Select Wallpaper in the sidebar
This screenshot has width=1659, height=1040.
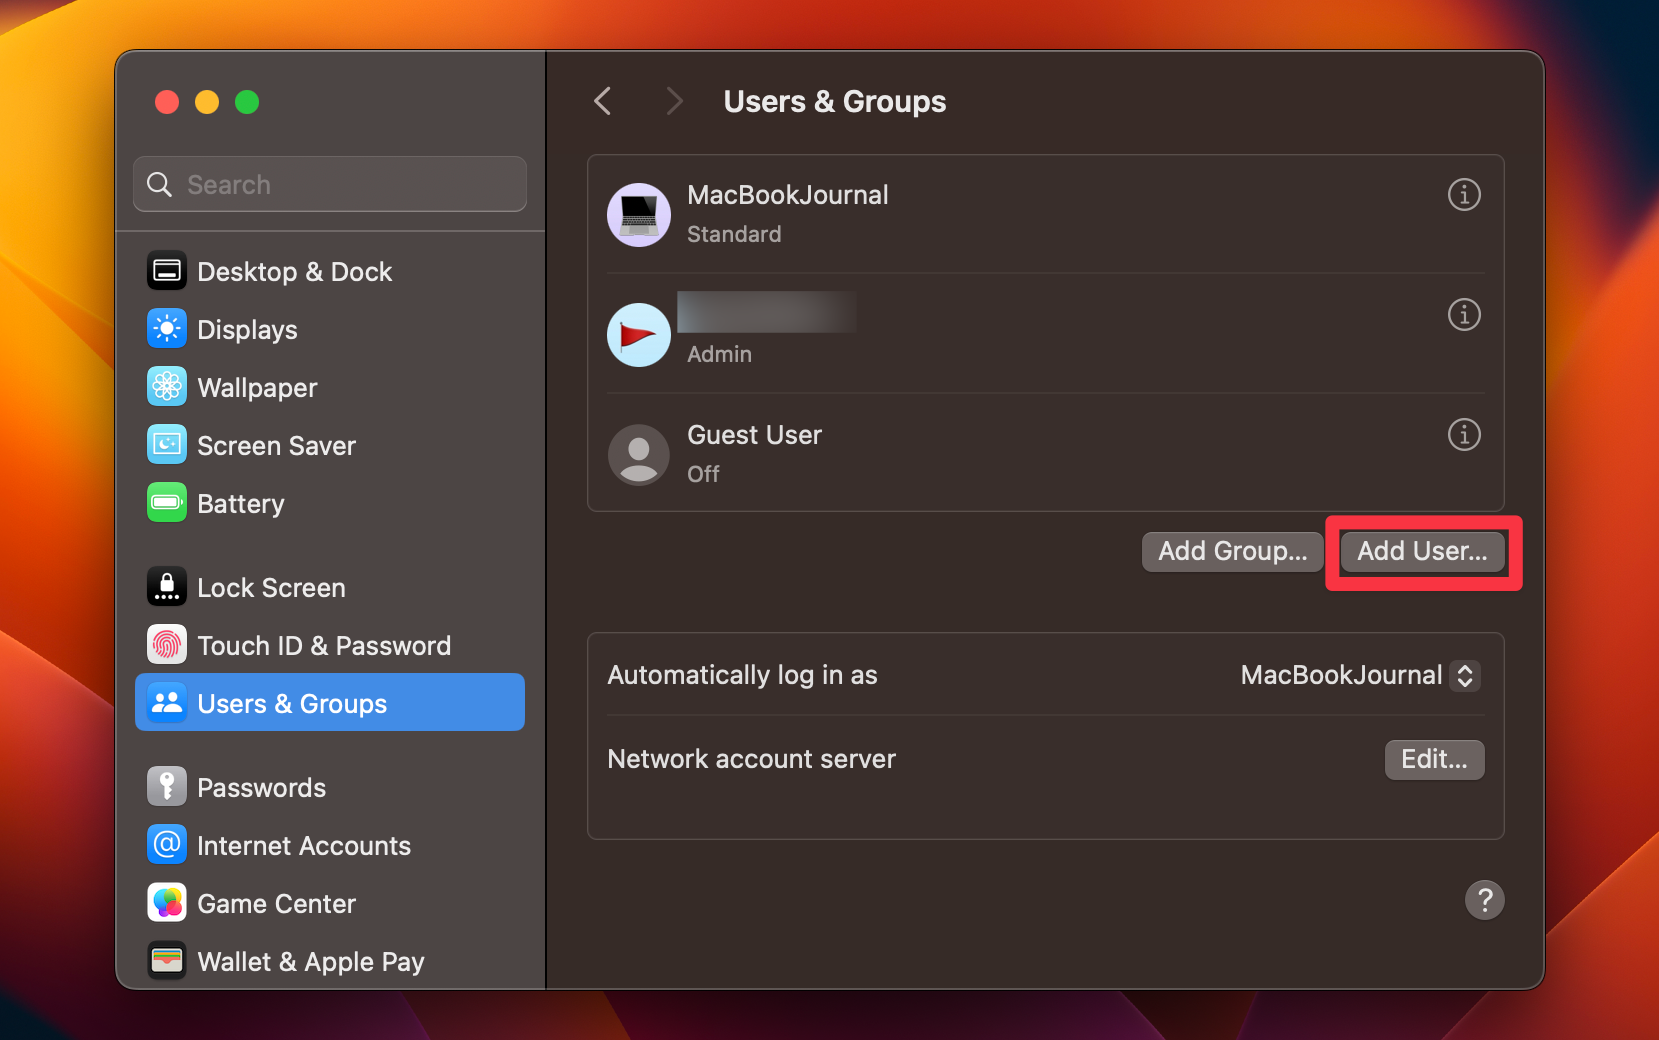(x=257, y=387)
